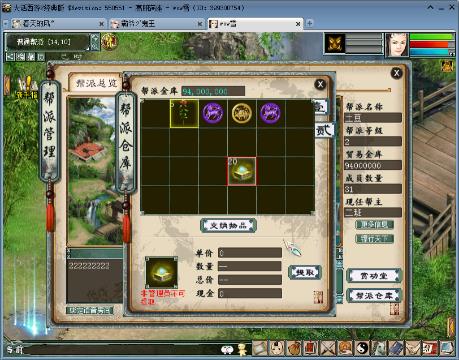
Task: Select the glowing book item with red border
Action: click(x=242, y=171)
